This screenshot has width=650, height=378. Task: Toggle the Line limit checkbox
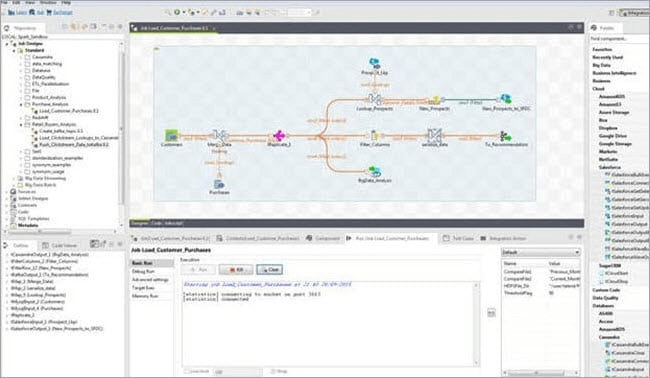[187, 371]
